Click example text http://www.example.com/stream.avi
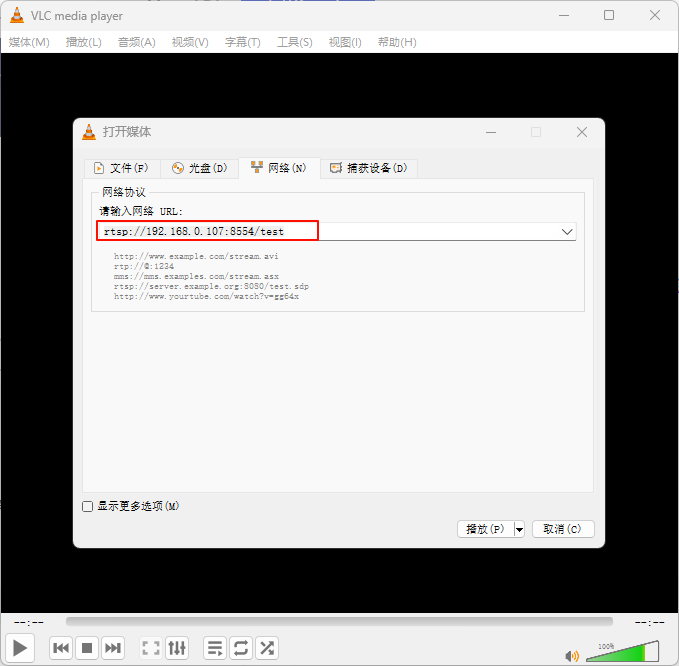Image resolution: width=679 pixels, height=666 pixels. (x=196, y=256)
